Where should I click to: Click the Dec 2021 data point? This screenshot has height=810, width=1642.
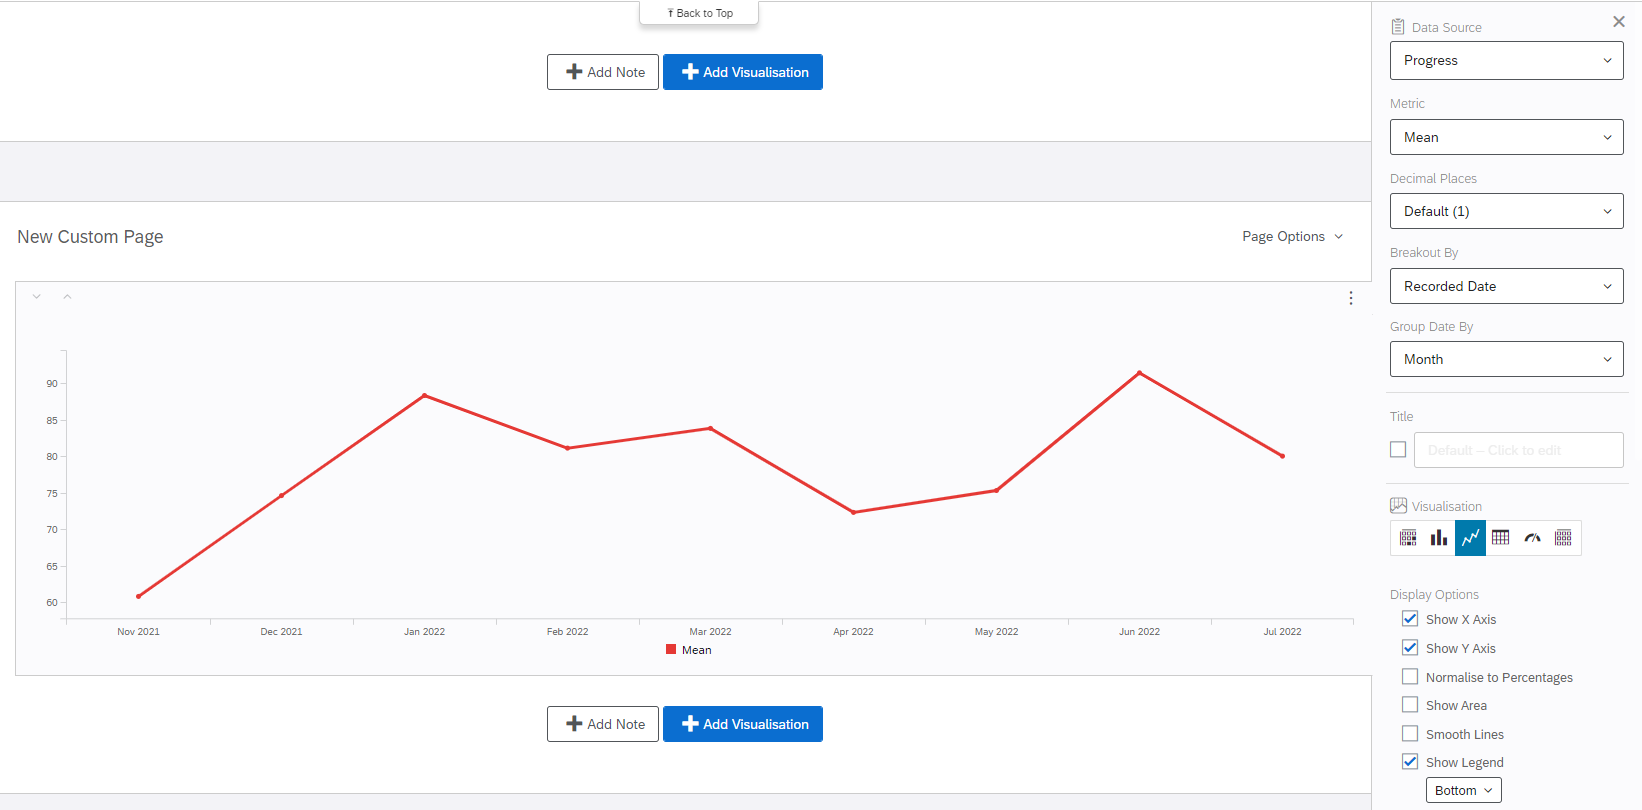tap(282, 495)
